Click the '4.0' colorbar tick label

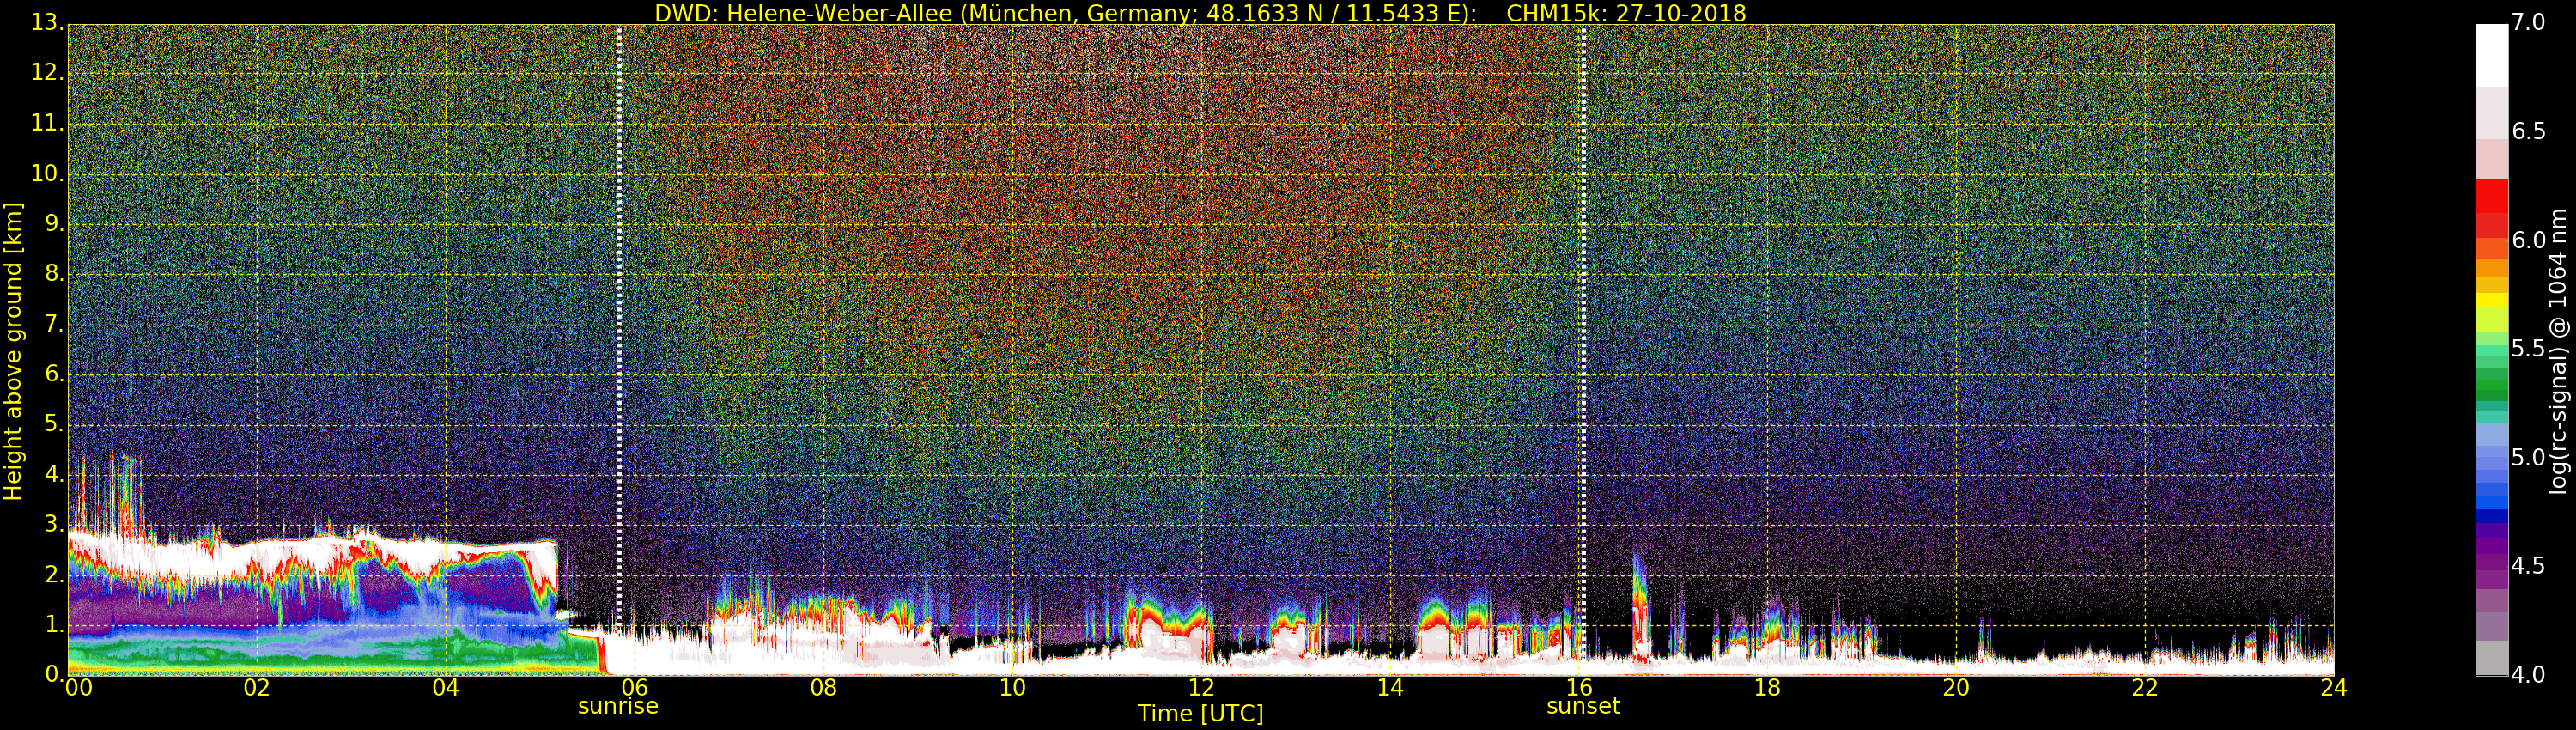pos(2528,675)
